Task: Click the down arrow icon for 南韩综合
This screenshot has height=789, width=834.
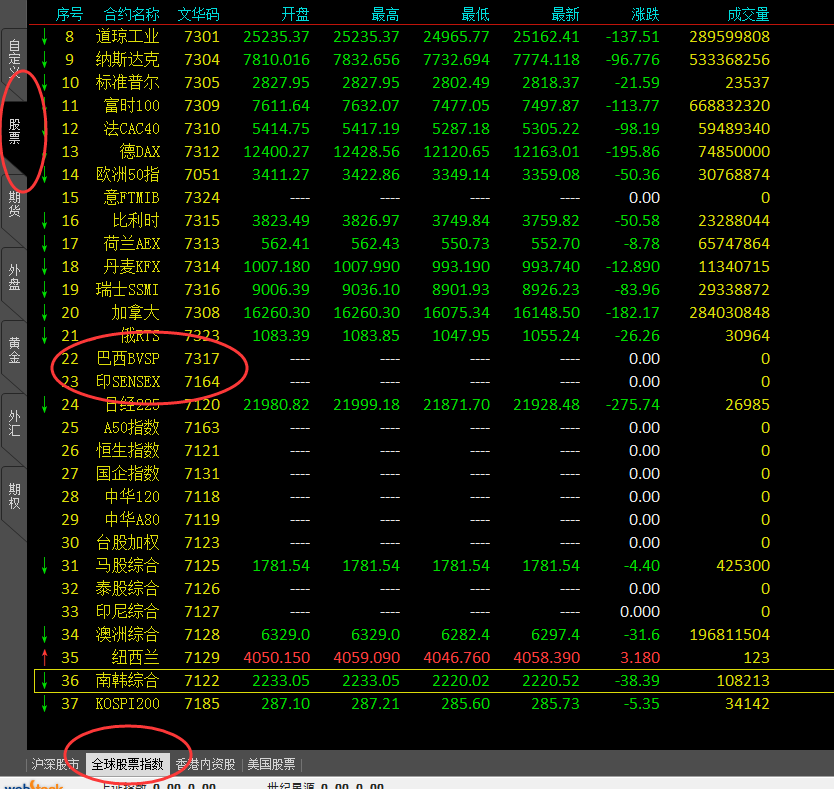Action: tap(44, 681)
